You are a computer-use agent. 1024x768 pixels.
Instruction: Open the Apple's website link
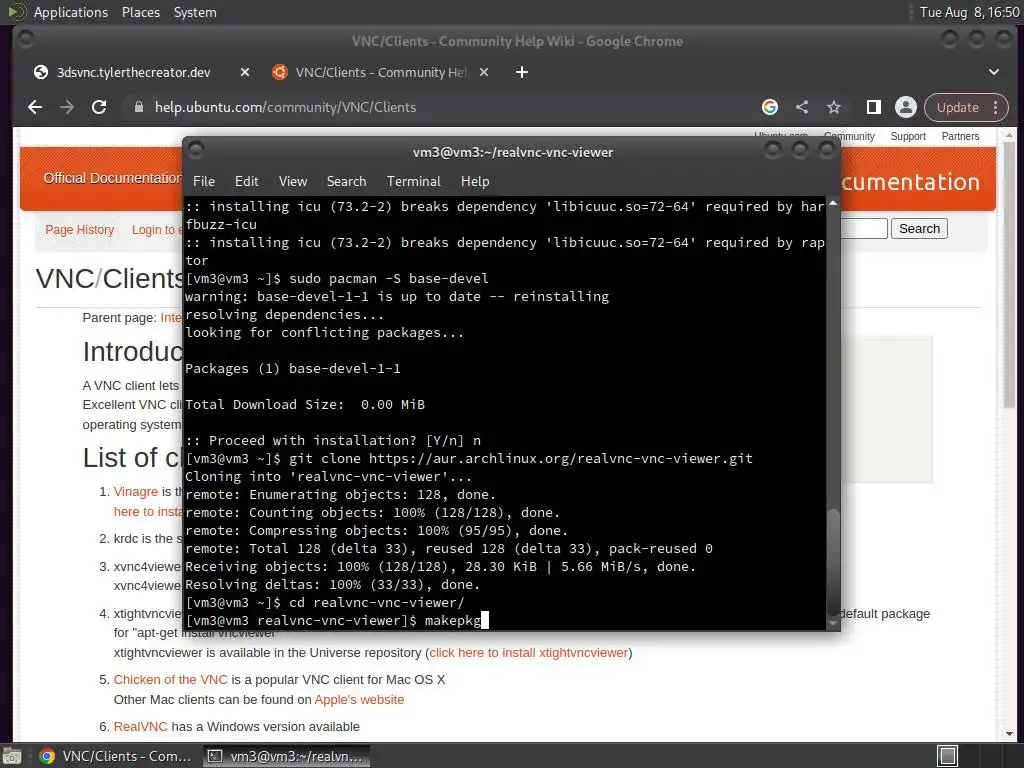point(359,699)
